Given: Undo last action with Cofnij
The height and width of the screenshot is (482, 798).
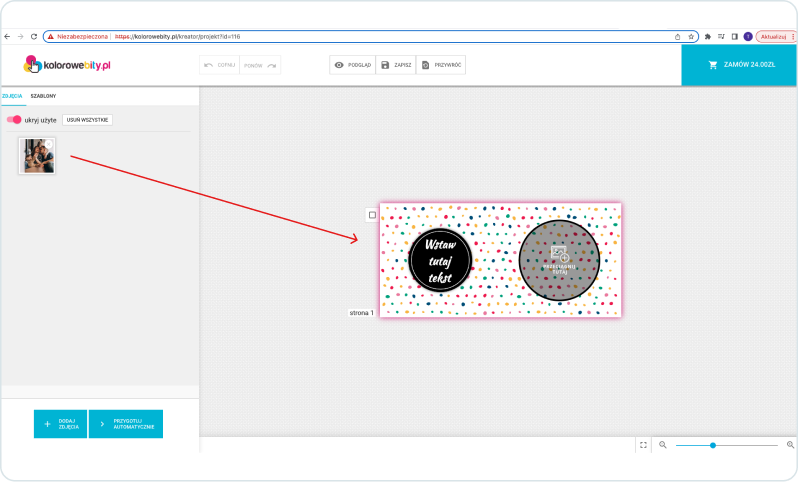Looking at the screenshot, I should point(220,65).
